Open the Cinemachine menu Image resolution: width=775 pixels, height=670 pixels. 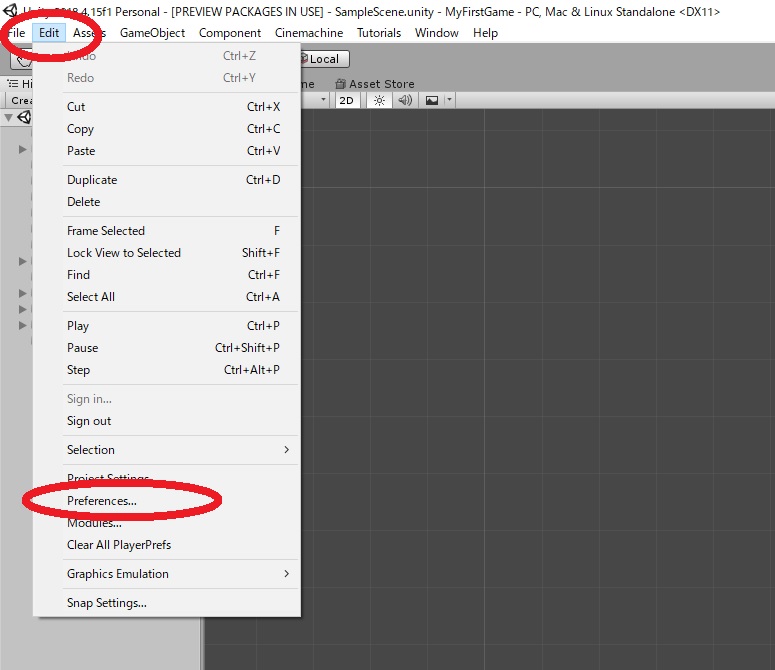pyautogui.click(x=309, y=33)
